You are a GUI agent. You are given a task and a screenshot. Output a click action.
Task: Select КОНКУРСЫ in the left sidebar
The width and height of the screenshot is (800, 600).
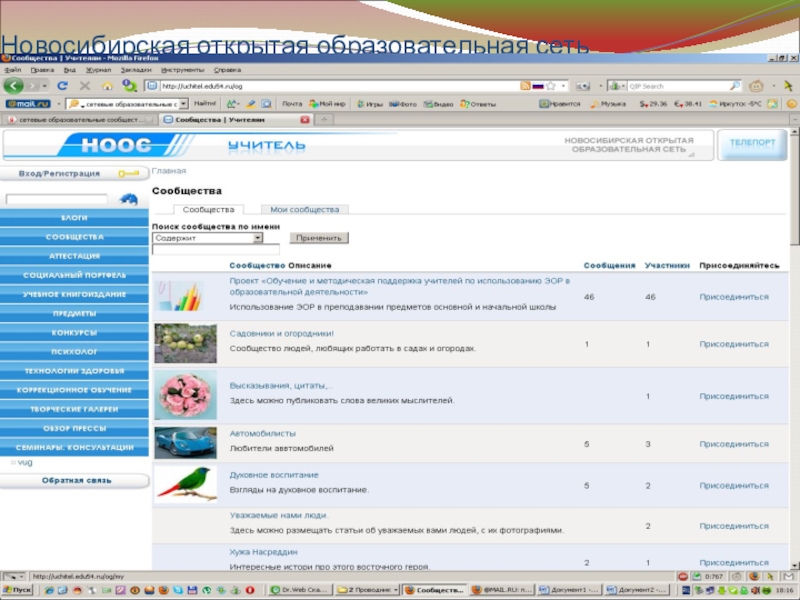[x=75, y=332]
